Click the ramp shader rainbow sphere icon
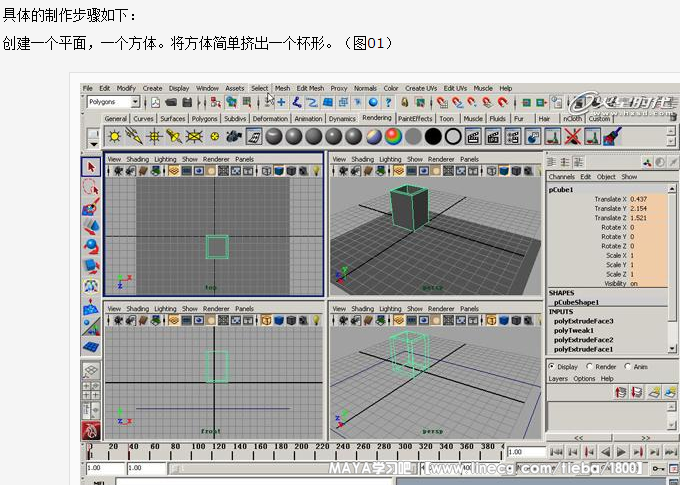This screenshot has height=485, width=680. click(x=393, y=137)
